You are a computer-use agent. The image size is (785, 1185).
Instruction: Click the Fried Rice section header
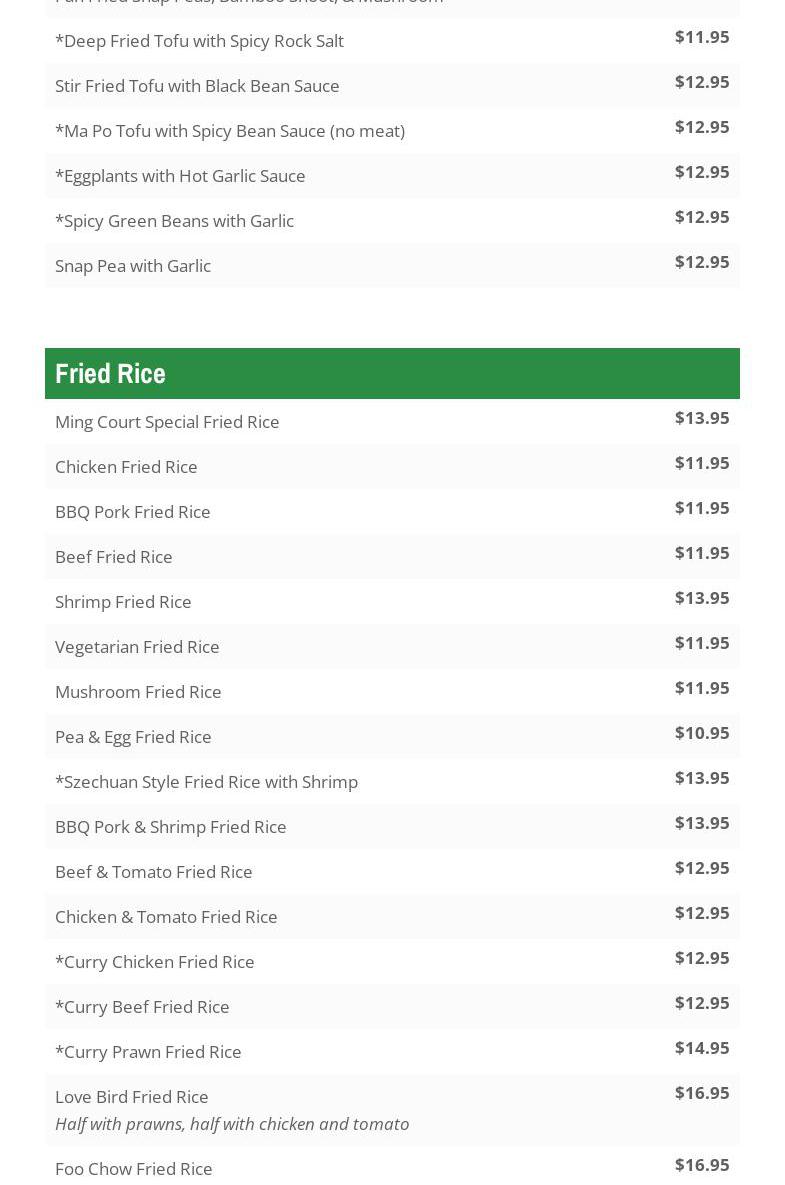click(x=110, y=373)
